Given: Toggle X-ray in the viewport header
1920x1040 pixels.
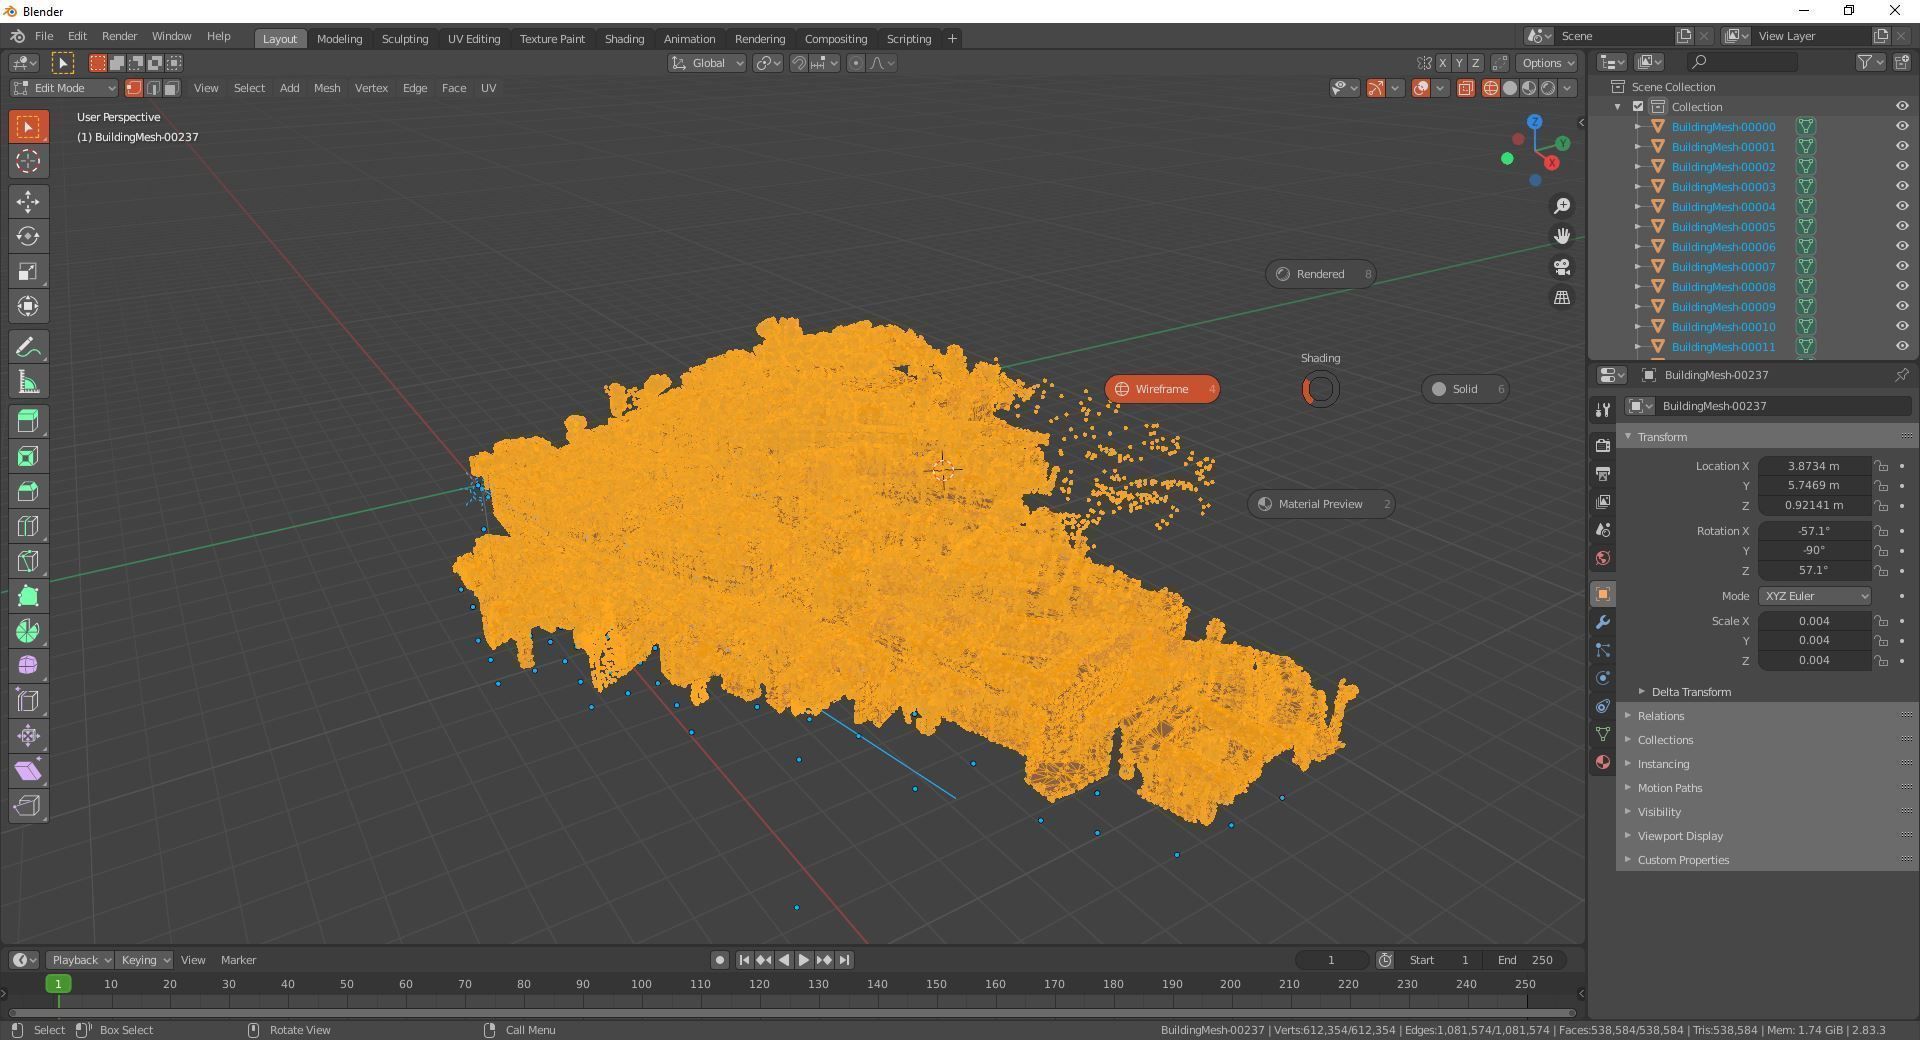Looking at the screenshot, I should click(1466, 88).
